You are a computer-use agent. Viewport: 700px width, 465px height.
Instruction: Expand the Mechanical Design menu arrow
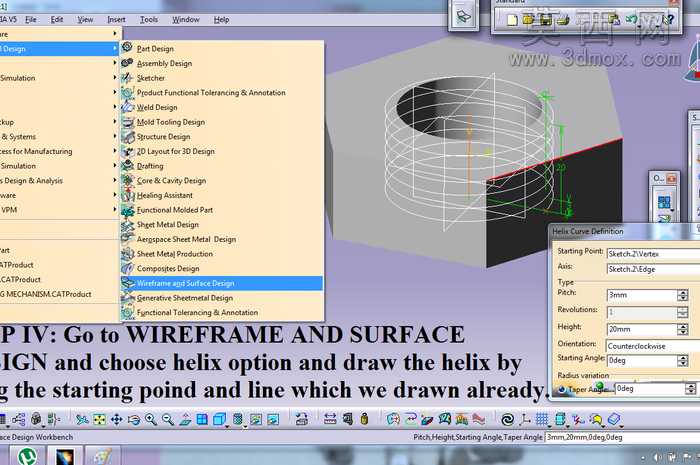(115, 48)
